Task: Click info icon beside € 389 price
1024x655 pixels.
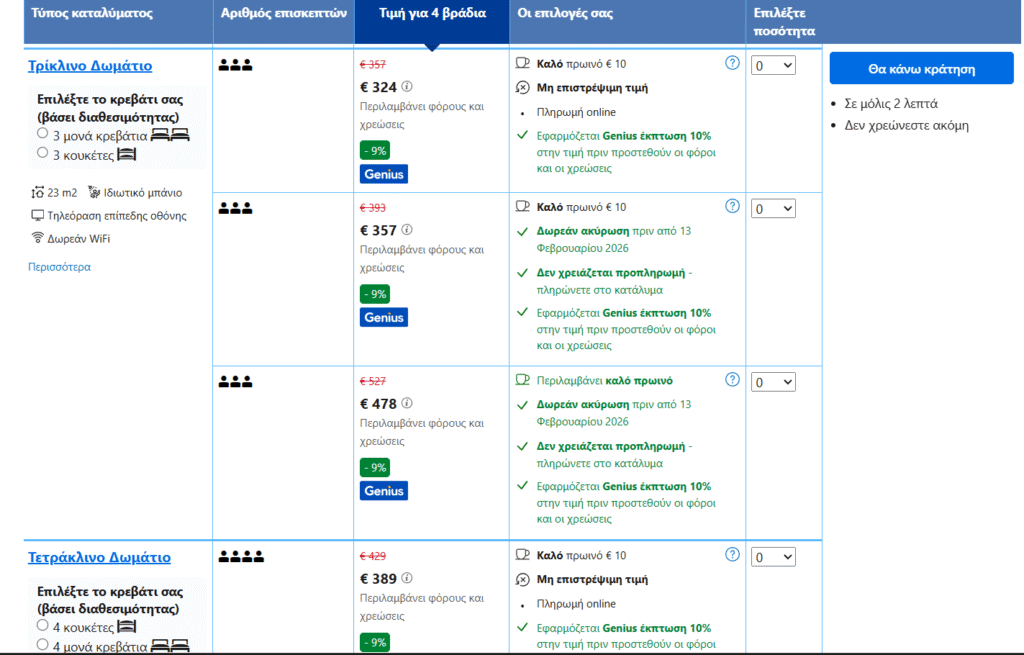Action: point(407,578)
